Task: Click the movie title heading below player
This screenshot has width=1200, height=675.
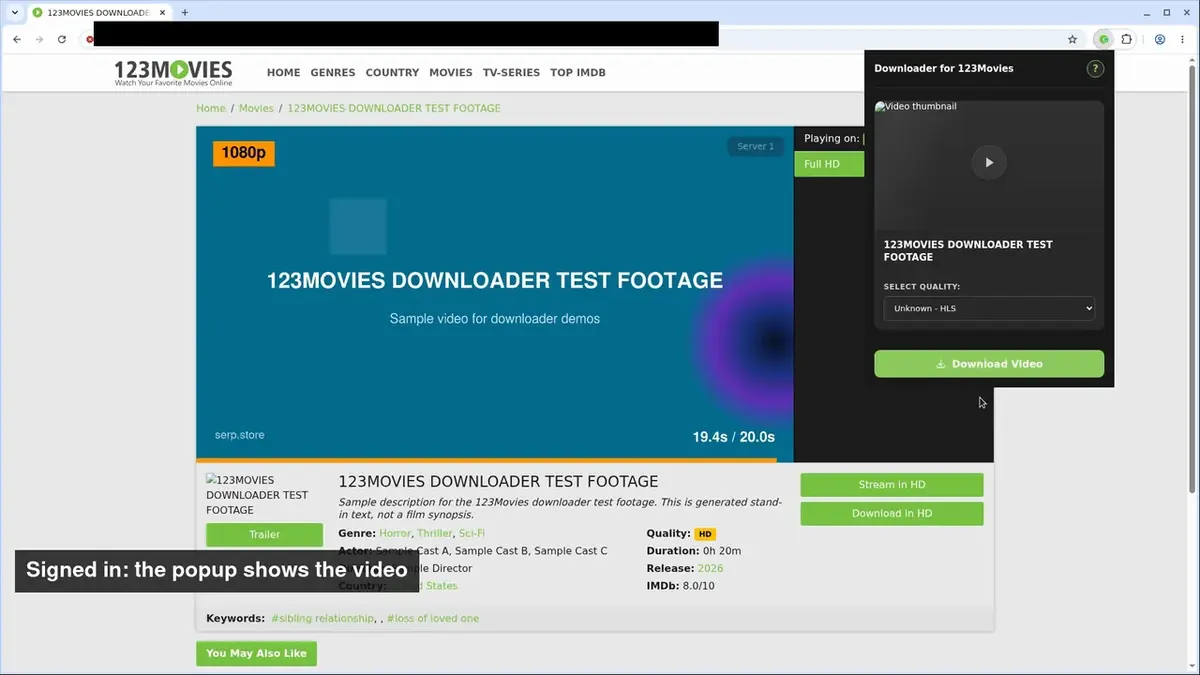Action: (x=498, y=482)
